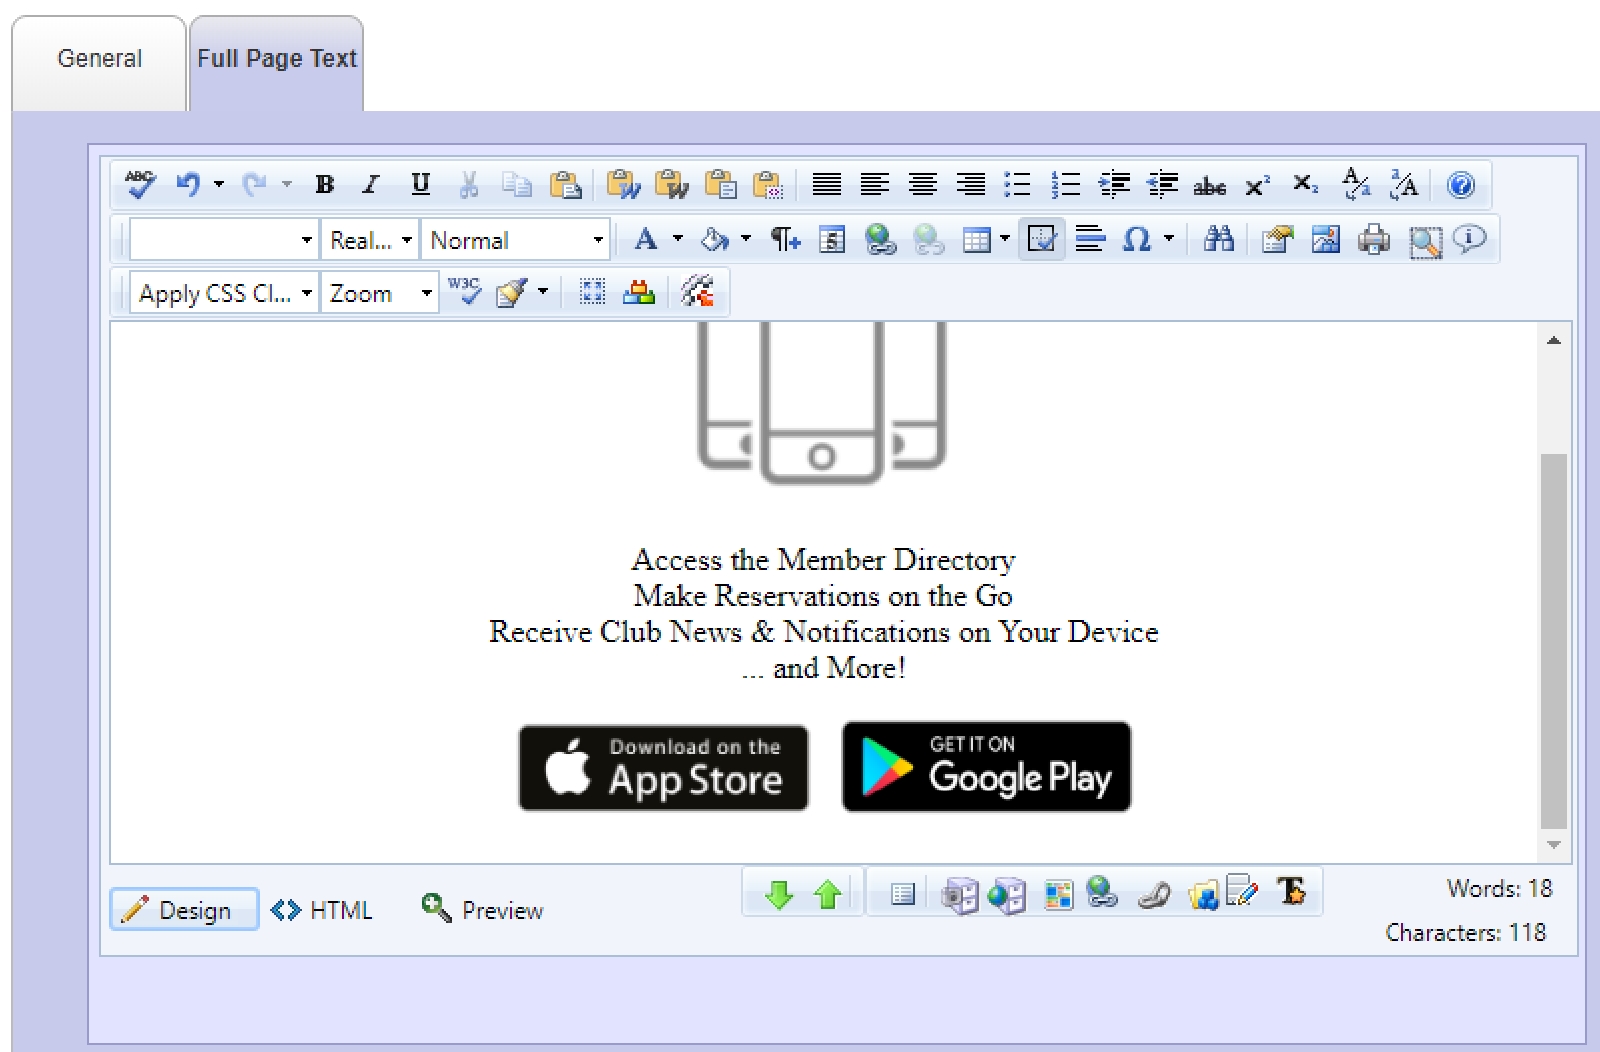Toggle the highlighted checkbox toolbar button

[x=1042, y=240]
